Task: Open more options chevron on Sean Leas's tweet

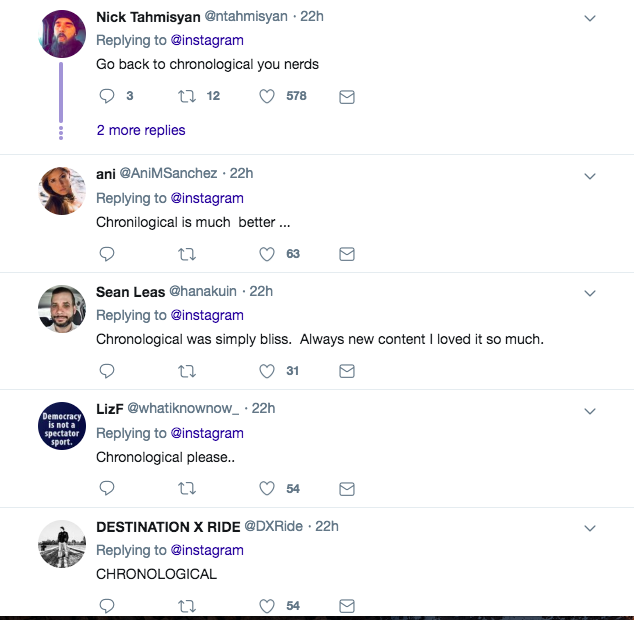Action: tap(590, 293)
